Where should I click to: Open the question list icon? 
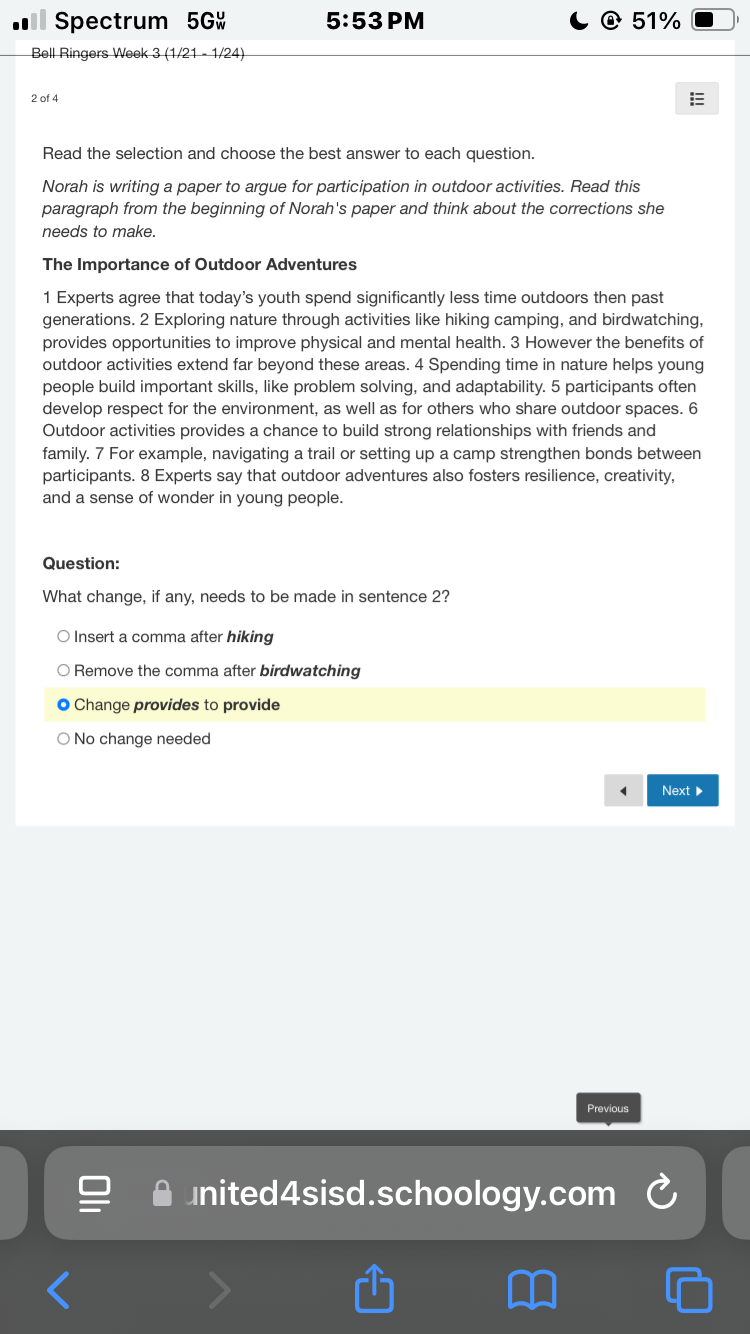[x=697, y=98]
